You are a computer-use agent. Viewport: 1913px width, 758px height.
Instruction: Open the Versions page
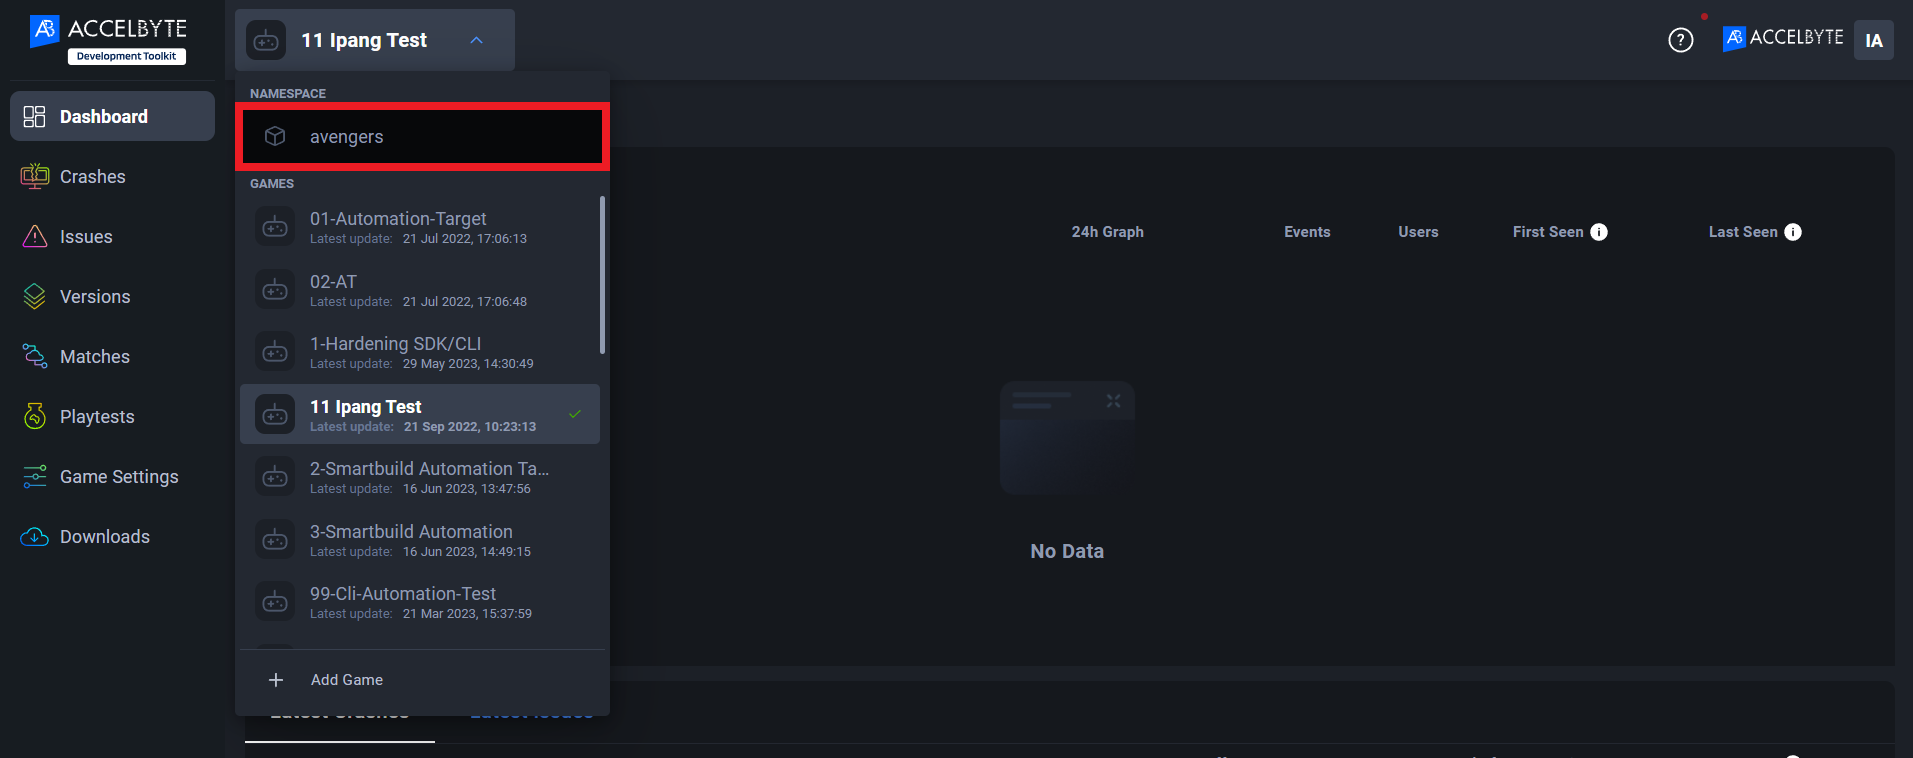(x=112, y=296)
